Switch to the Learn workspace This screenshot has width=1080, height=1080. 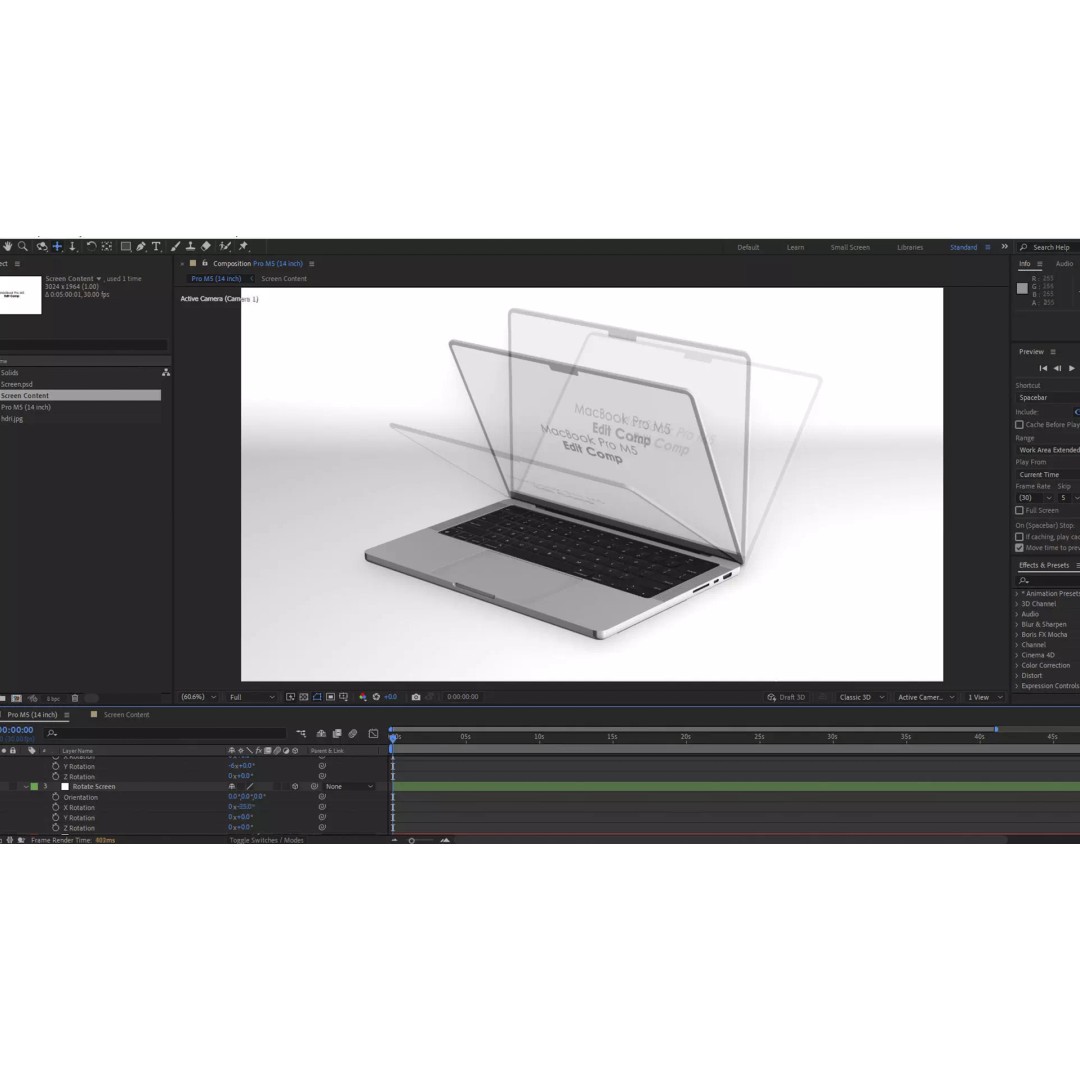tap(796, 247)
